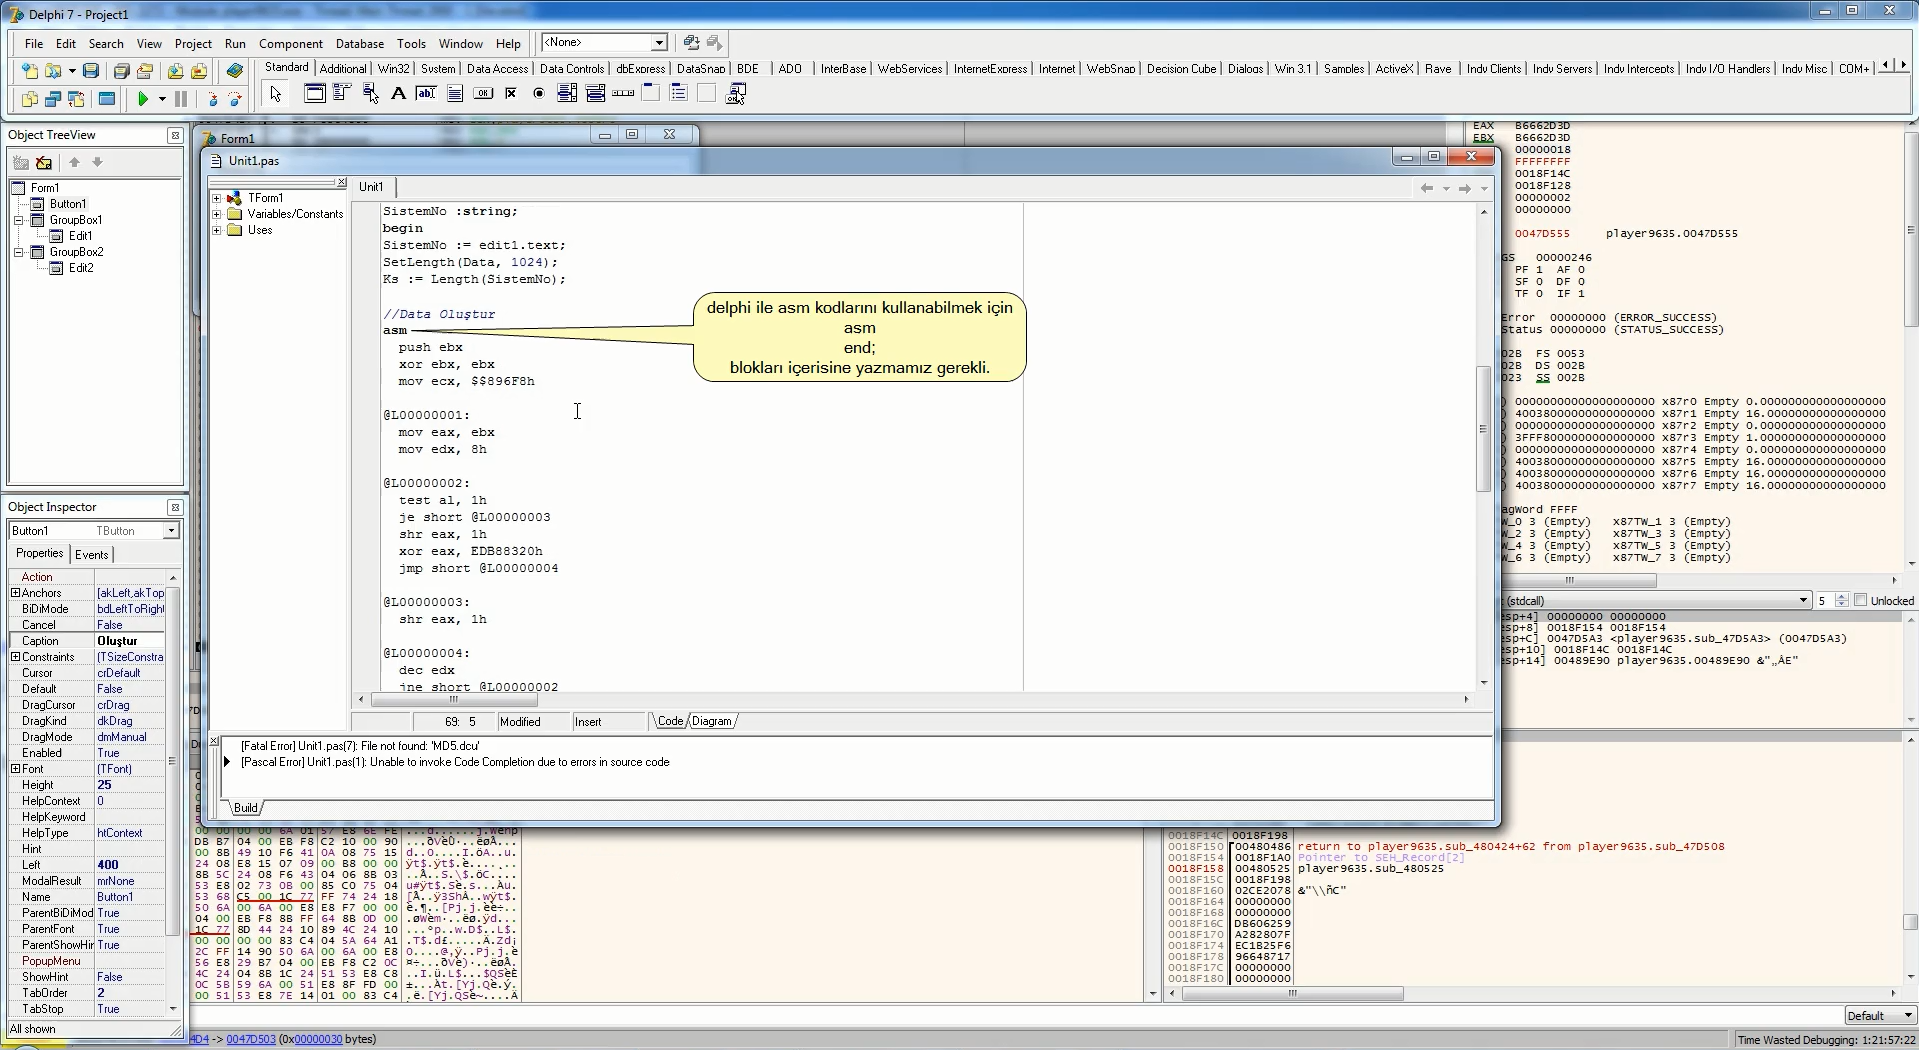
Task: Click the New Form toolbar icon
Action: coord(106,99)
